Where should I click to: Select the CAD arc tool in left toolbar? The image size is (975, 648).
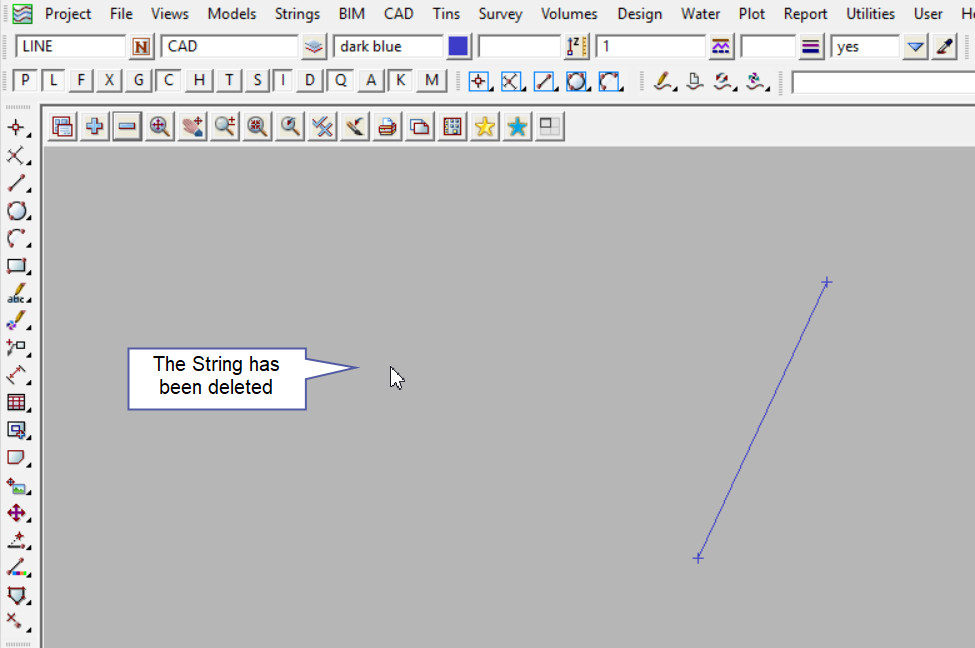(x=17, y=238)
